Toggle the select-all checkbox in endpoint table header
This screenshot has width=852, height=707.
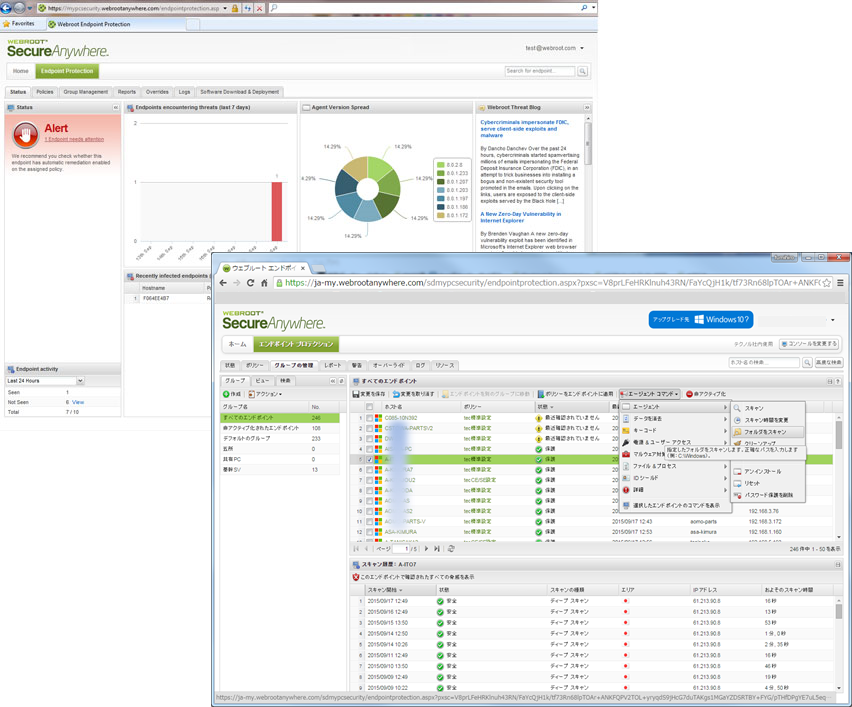[x=369, y=407]
